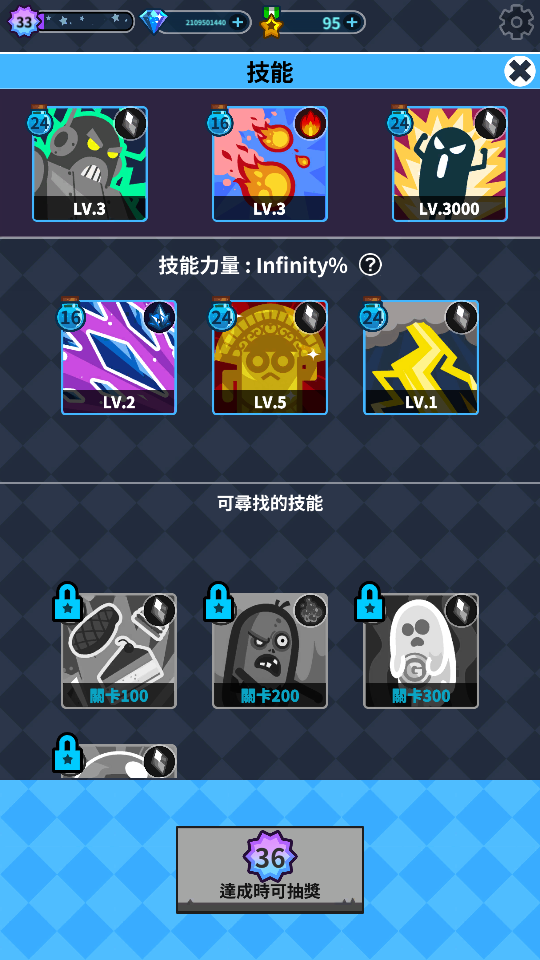540x960 pixels.
Task: Click the purple level 33 badge
Action: (x=24, y=22)
